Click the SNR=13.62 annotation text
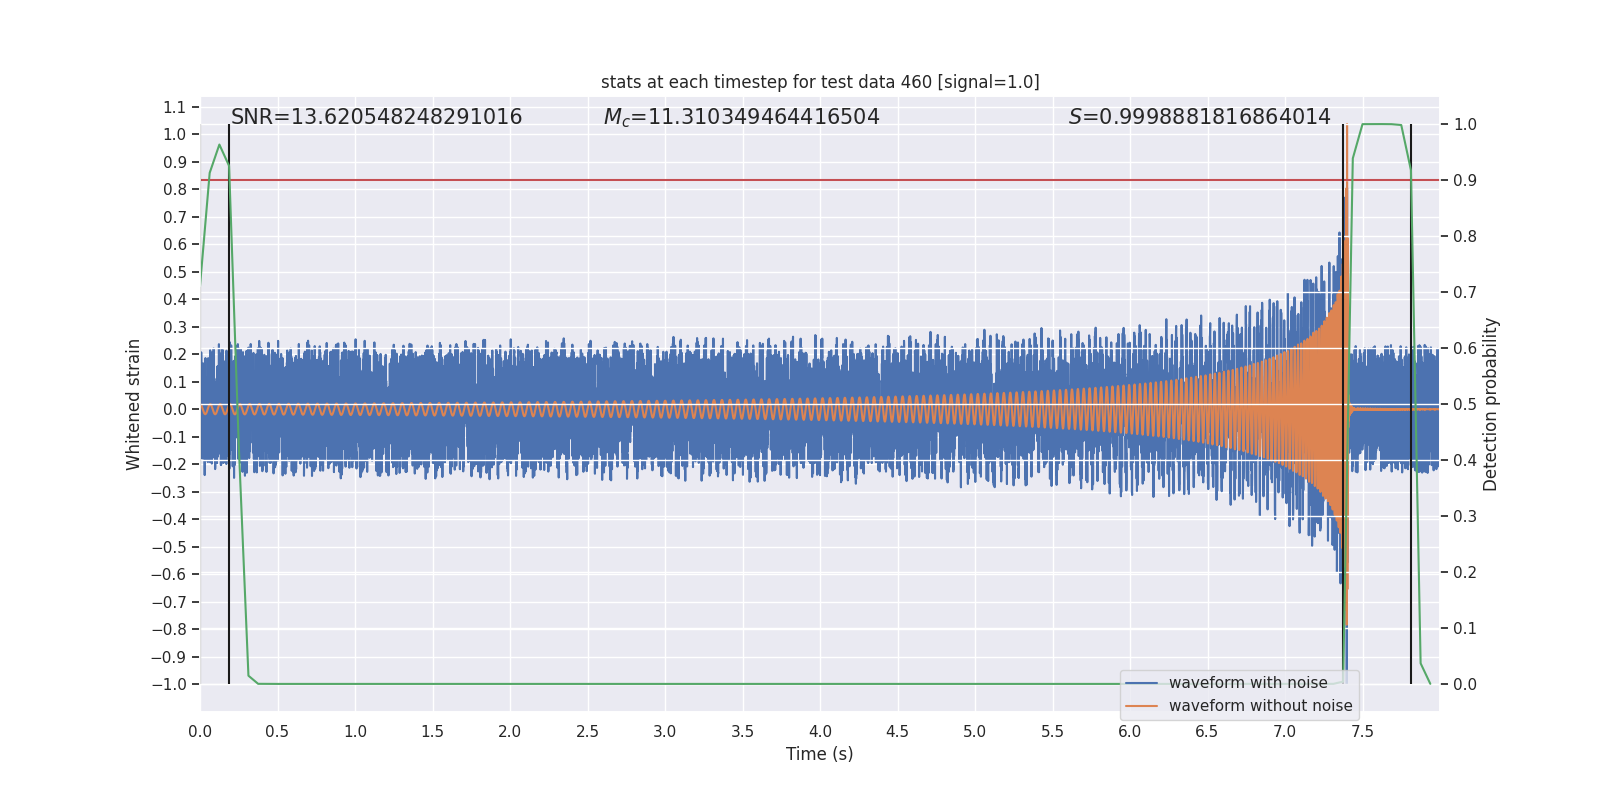This screenshot has height=800, width=1600. (x=376, y=117)
